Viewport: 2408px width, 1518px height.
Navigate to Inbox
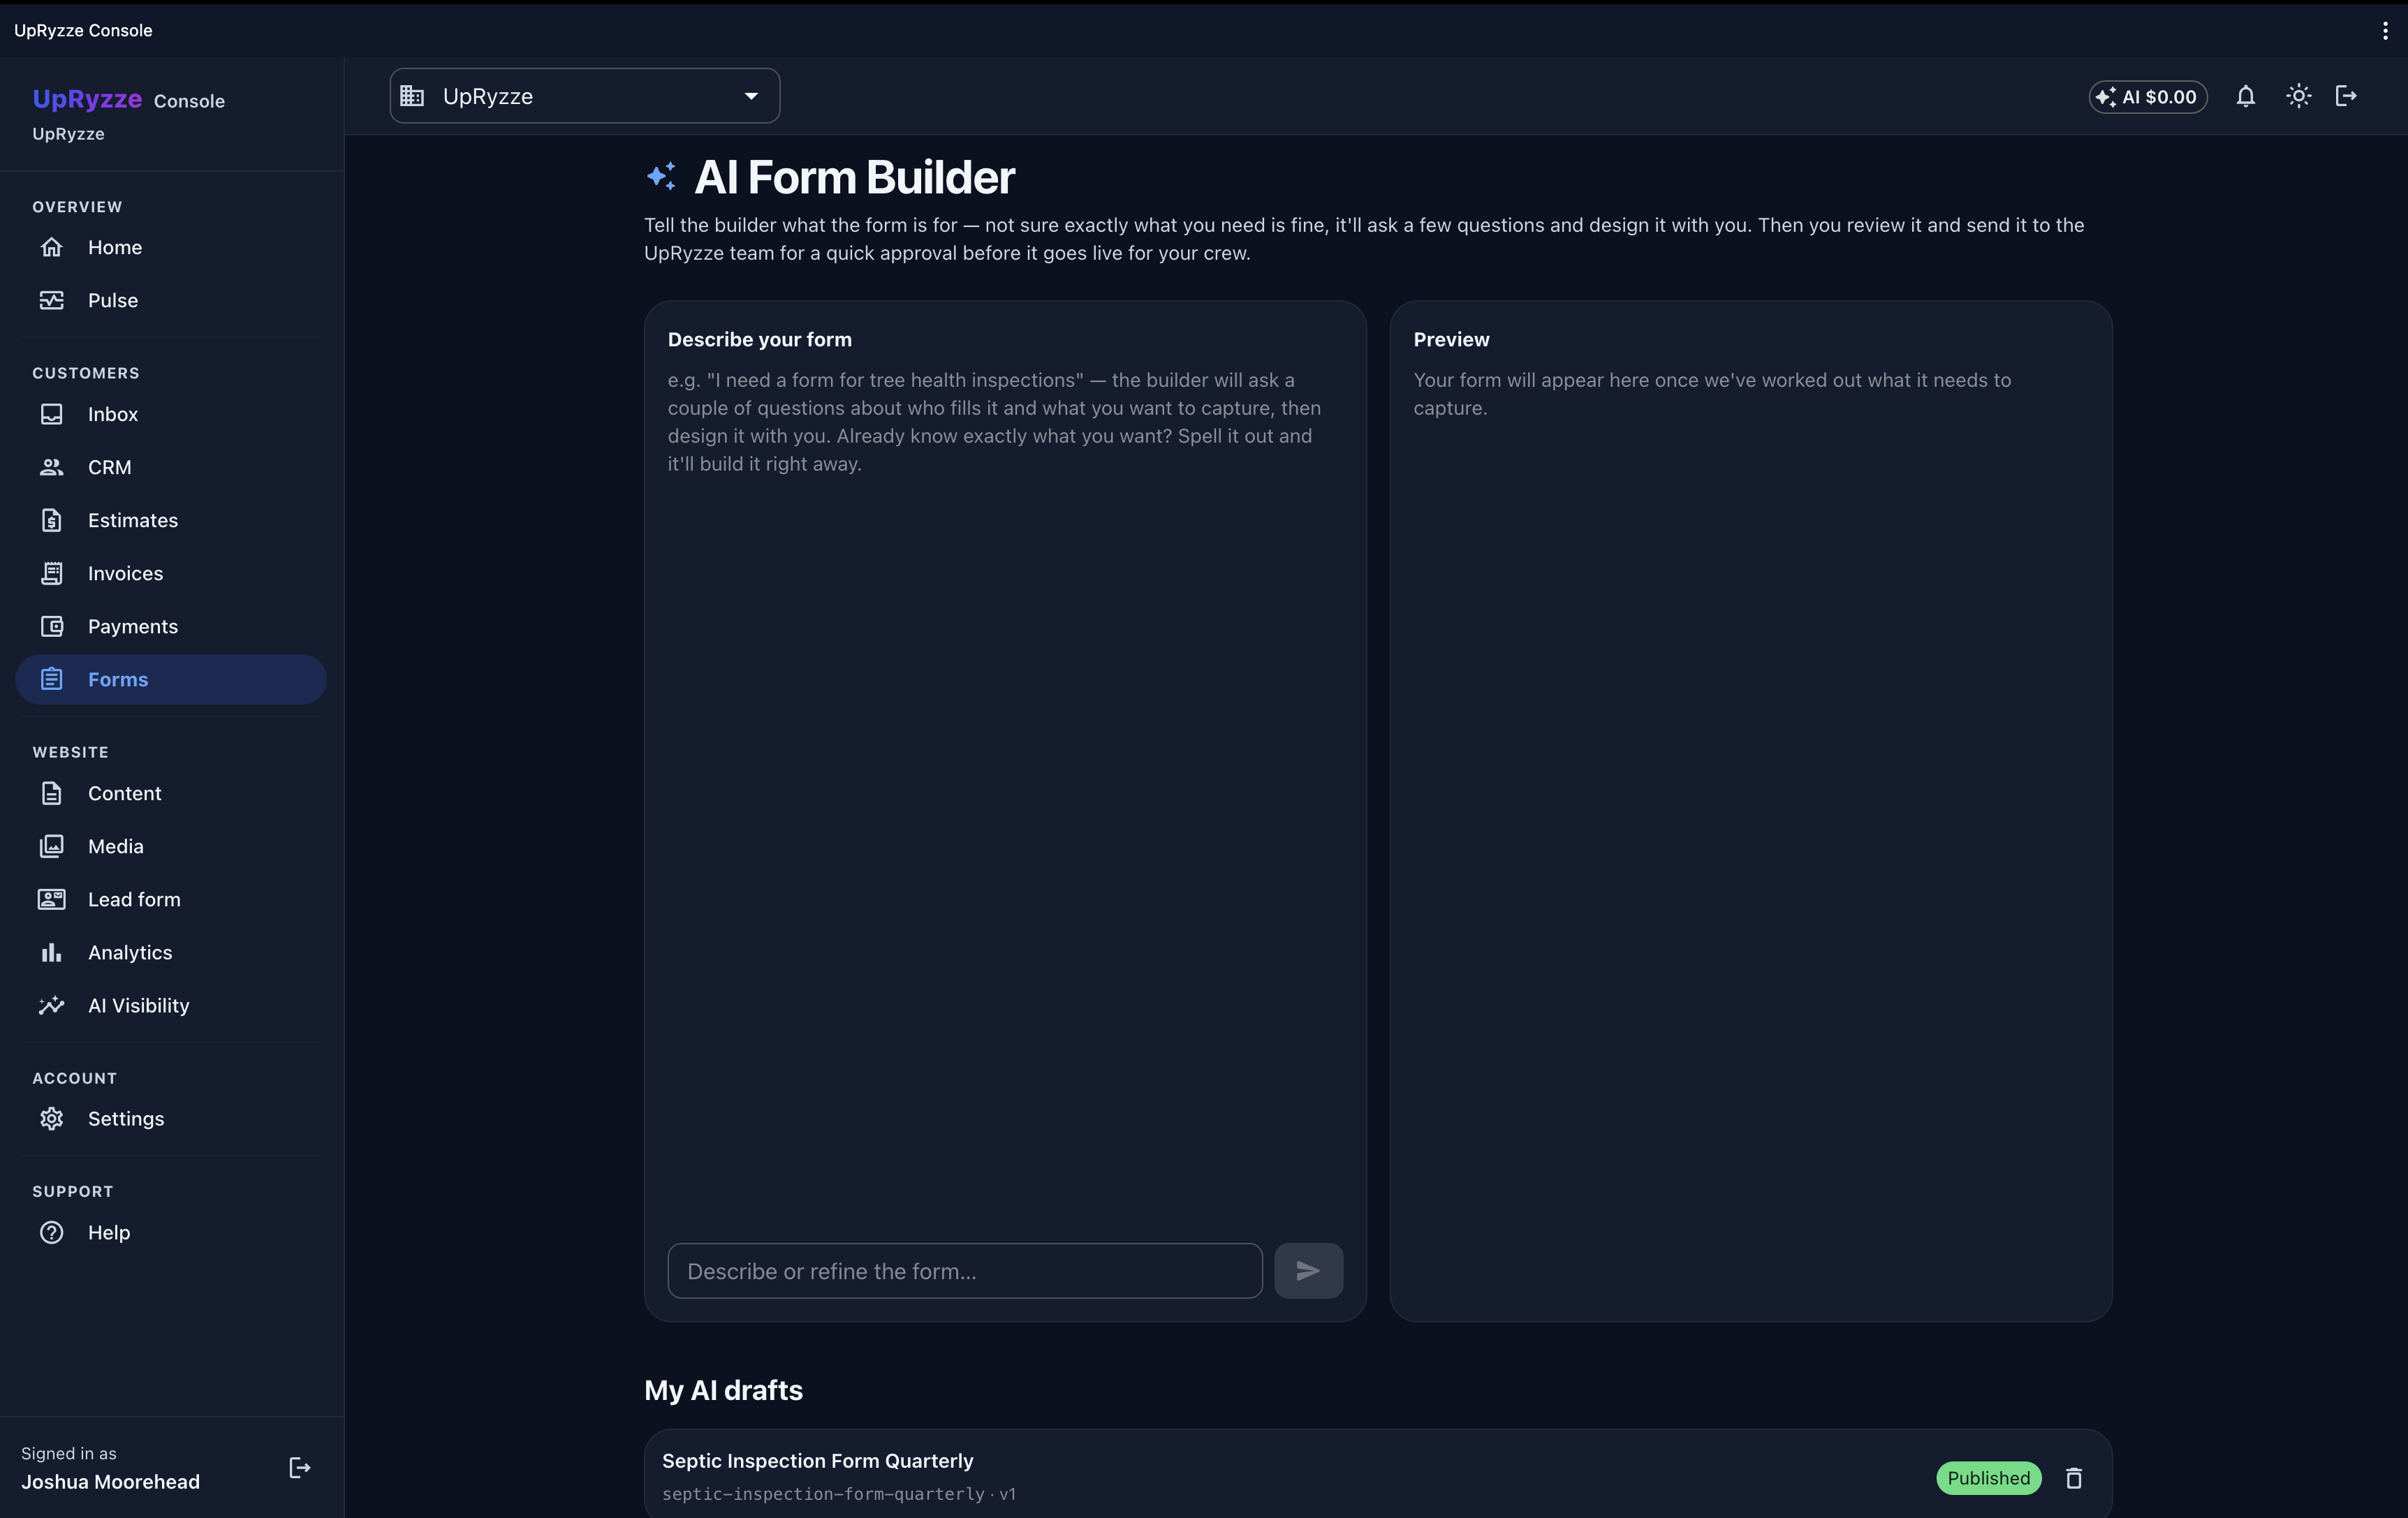click(171, 414)
